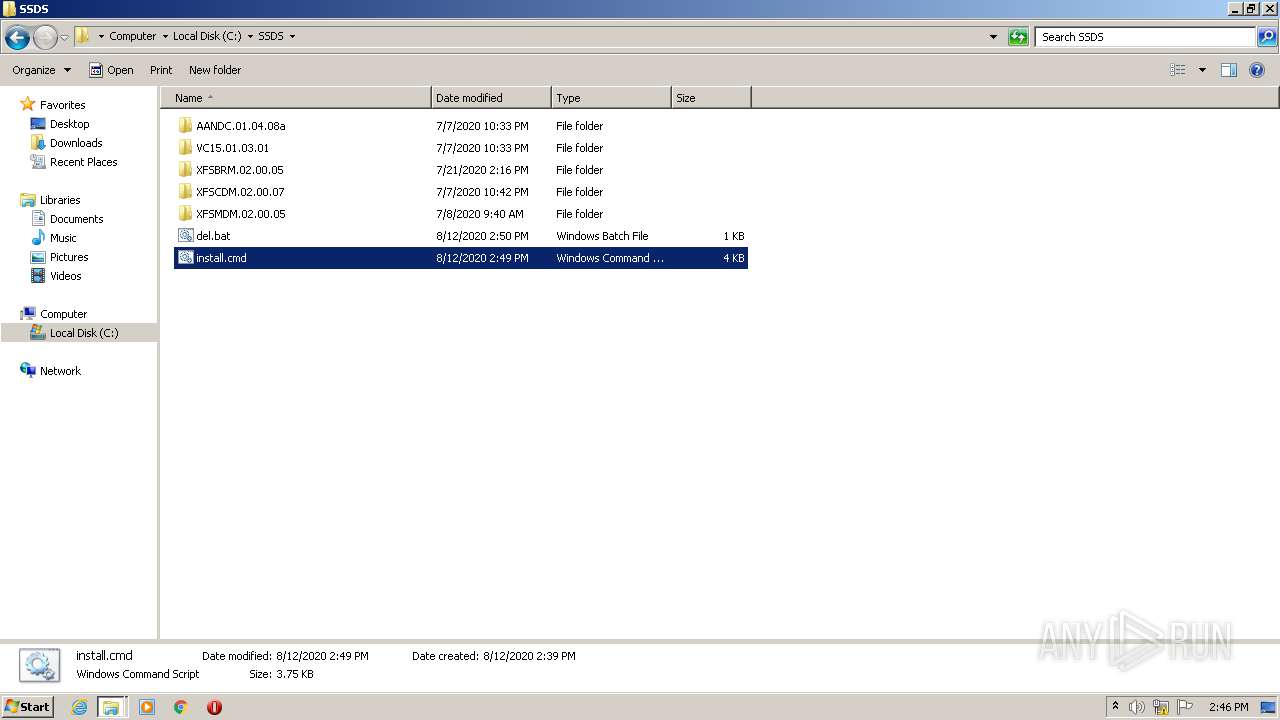Click the taskbar clock showing 2:46 PM
This screenshot has width=1280, height=720.
click(1228, 707)
